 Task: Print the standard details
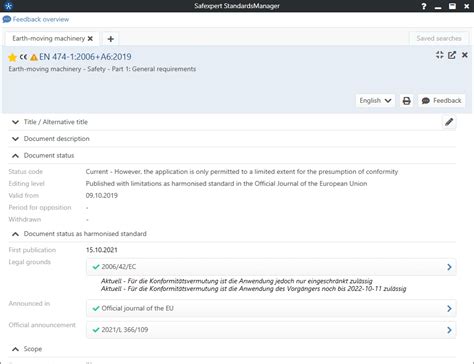(x=406, y=101)
